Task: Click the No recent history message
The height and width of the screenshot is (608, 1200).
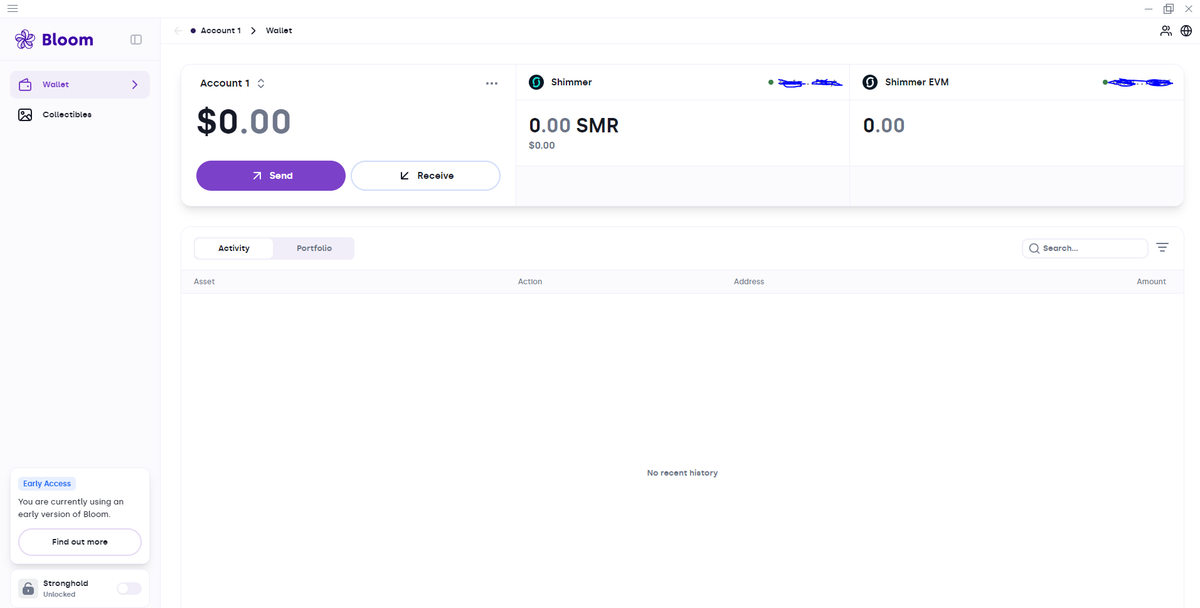Action: point(682,473)
